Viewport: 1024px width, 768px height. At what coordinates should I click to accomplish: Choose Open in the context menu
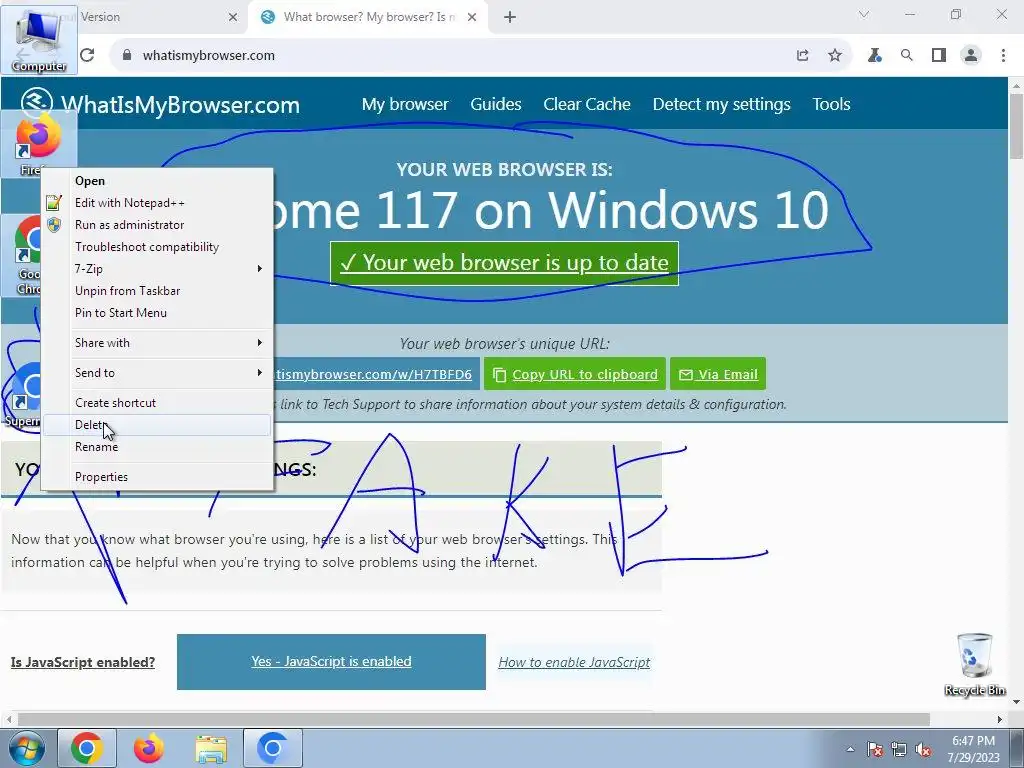click(157, 181)
